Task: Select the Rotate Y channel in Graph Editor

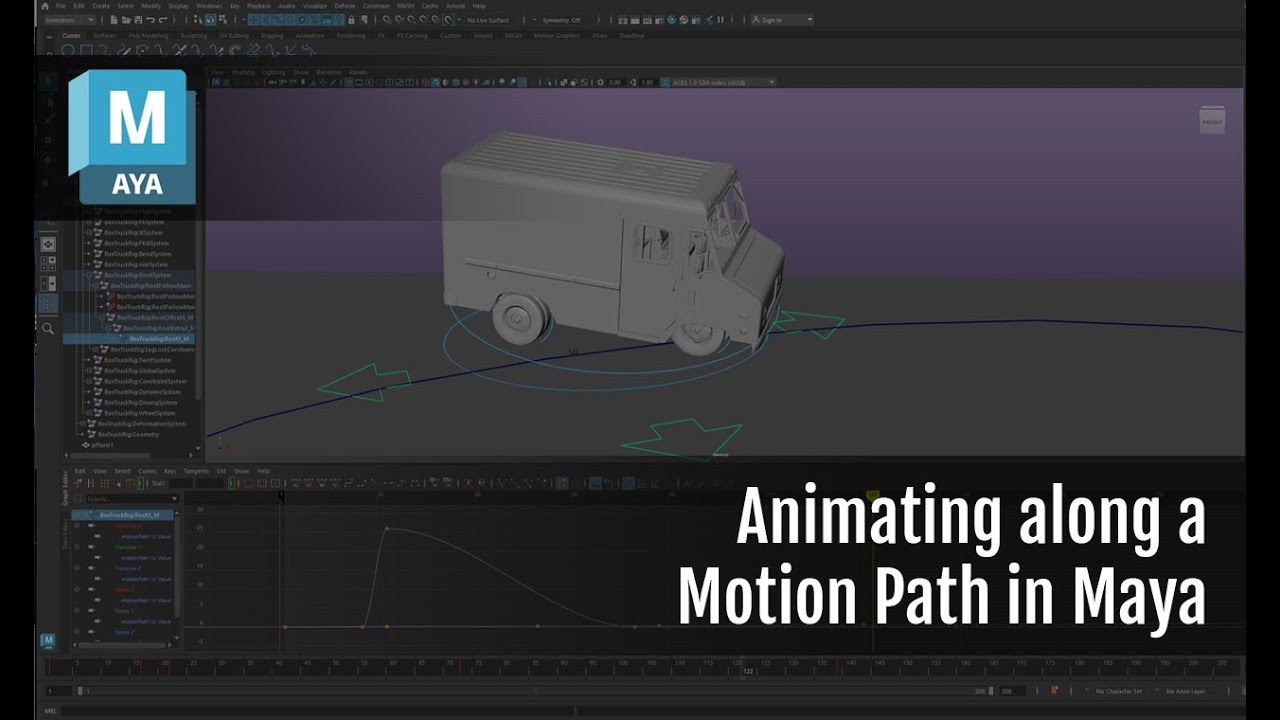Action: coord(124,611)
